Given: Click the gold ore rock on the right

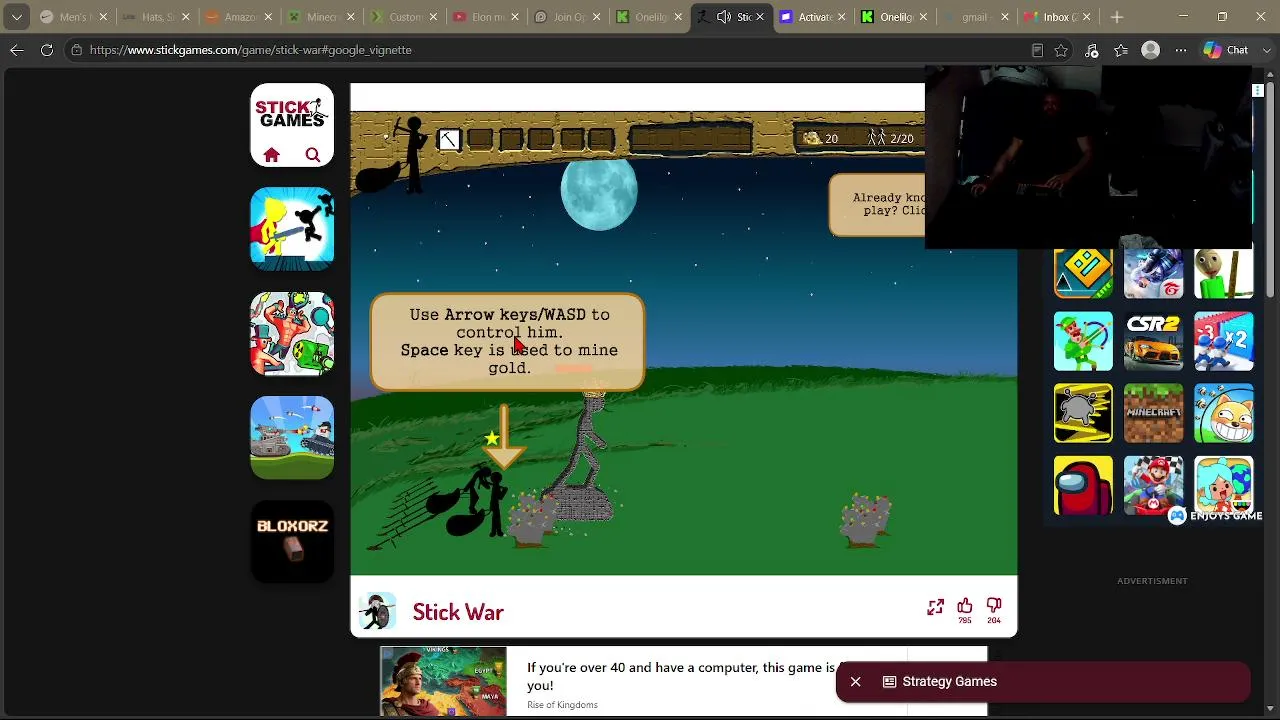Looking at the screenshot, I should click(865, 521).
